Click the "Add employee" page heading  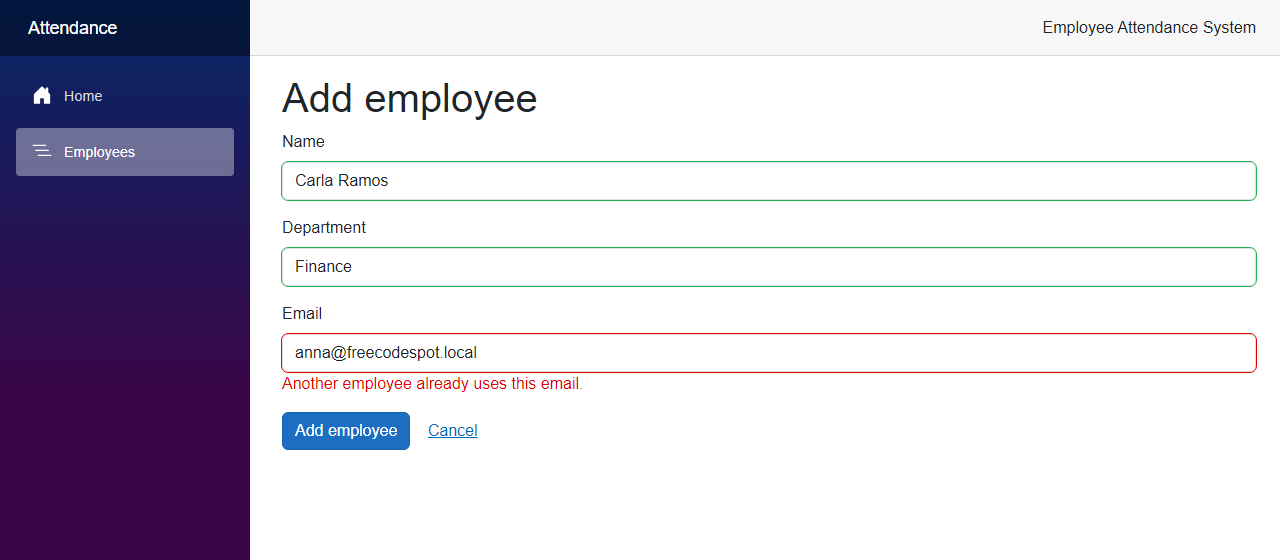point(410,98)
